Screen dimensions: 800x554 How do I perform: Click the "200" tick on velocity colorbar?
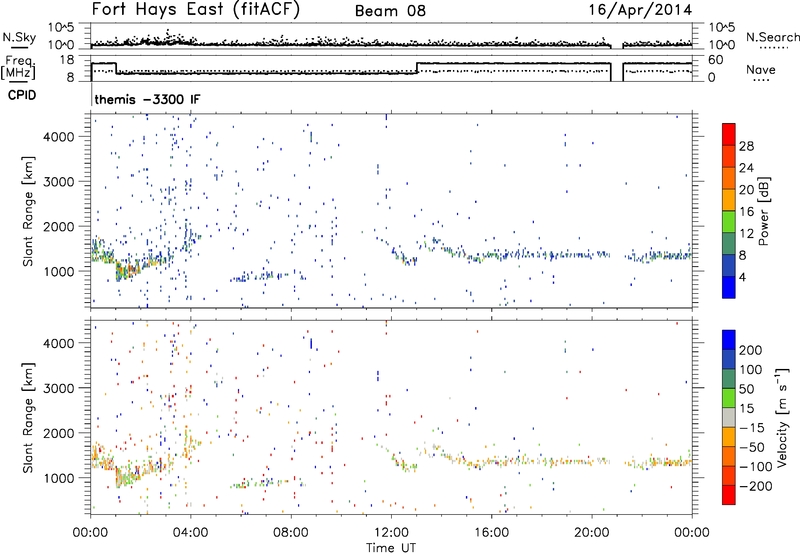[x=751, y=350]
